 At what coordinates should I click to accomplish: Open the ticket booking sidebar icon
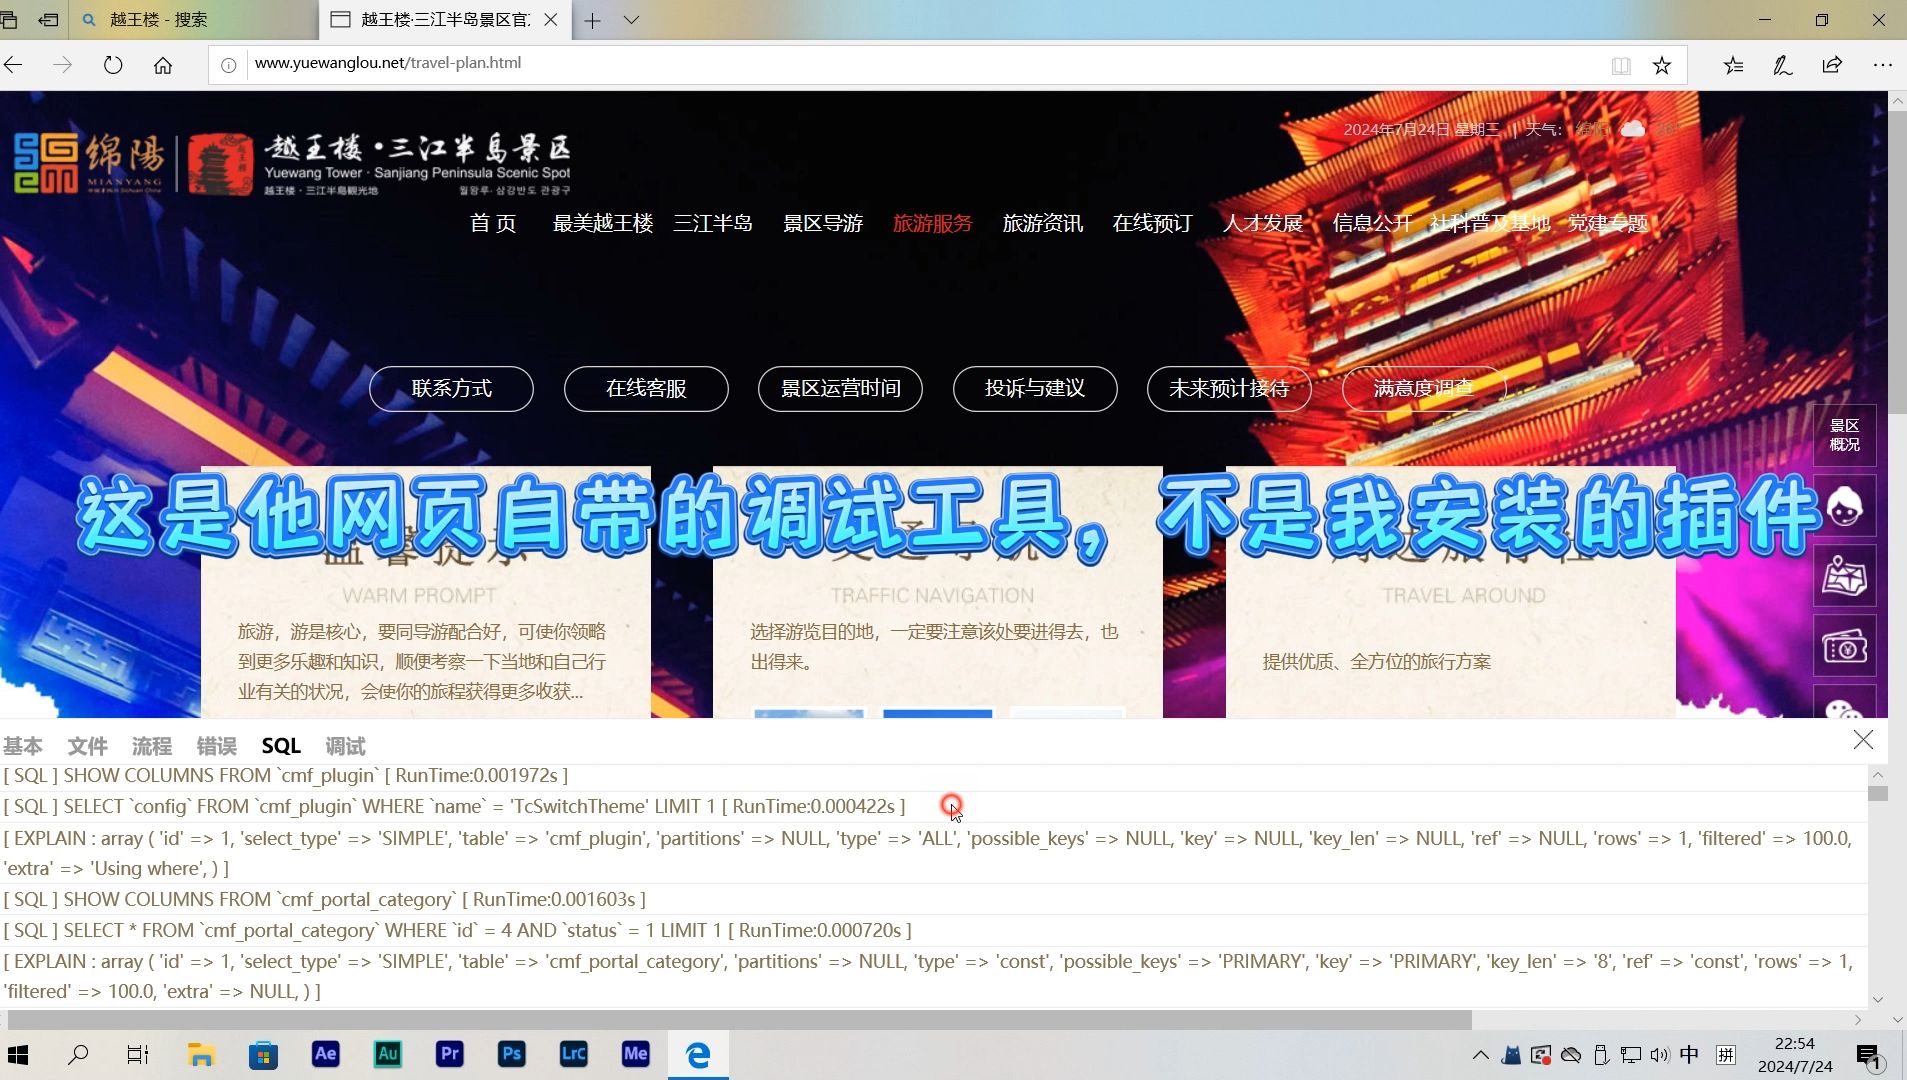1845,647
